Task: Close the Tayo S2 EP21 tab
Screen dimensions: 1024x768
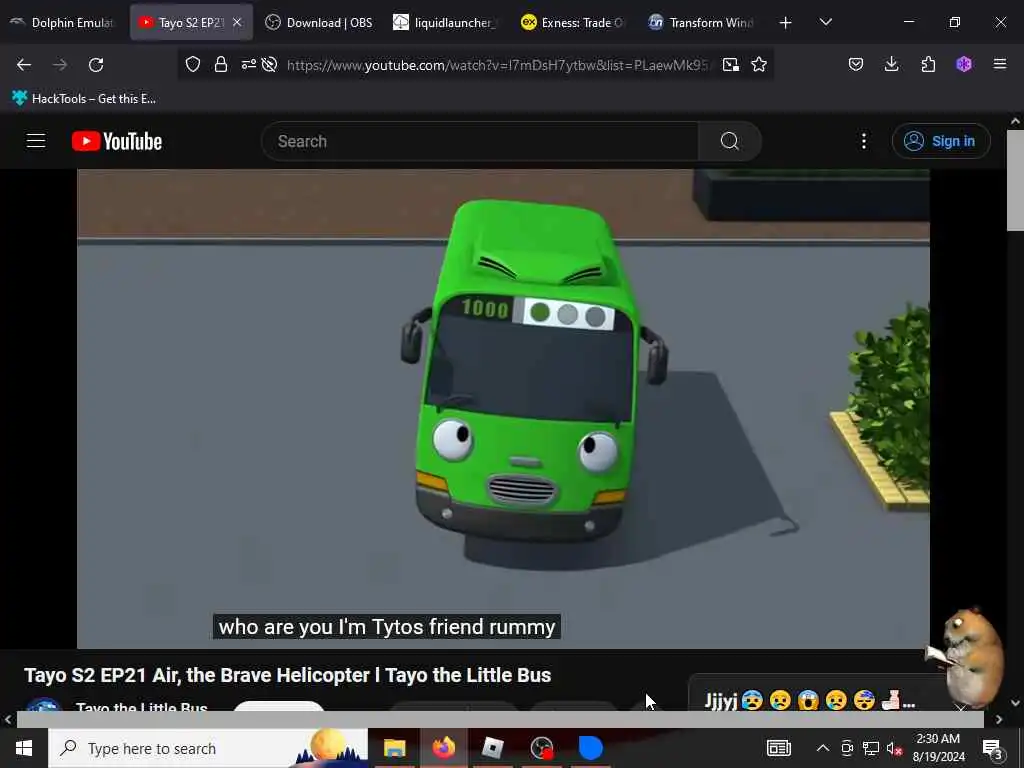Action: [237, 22]
